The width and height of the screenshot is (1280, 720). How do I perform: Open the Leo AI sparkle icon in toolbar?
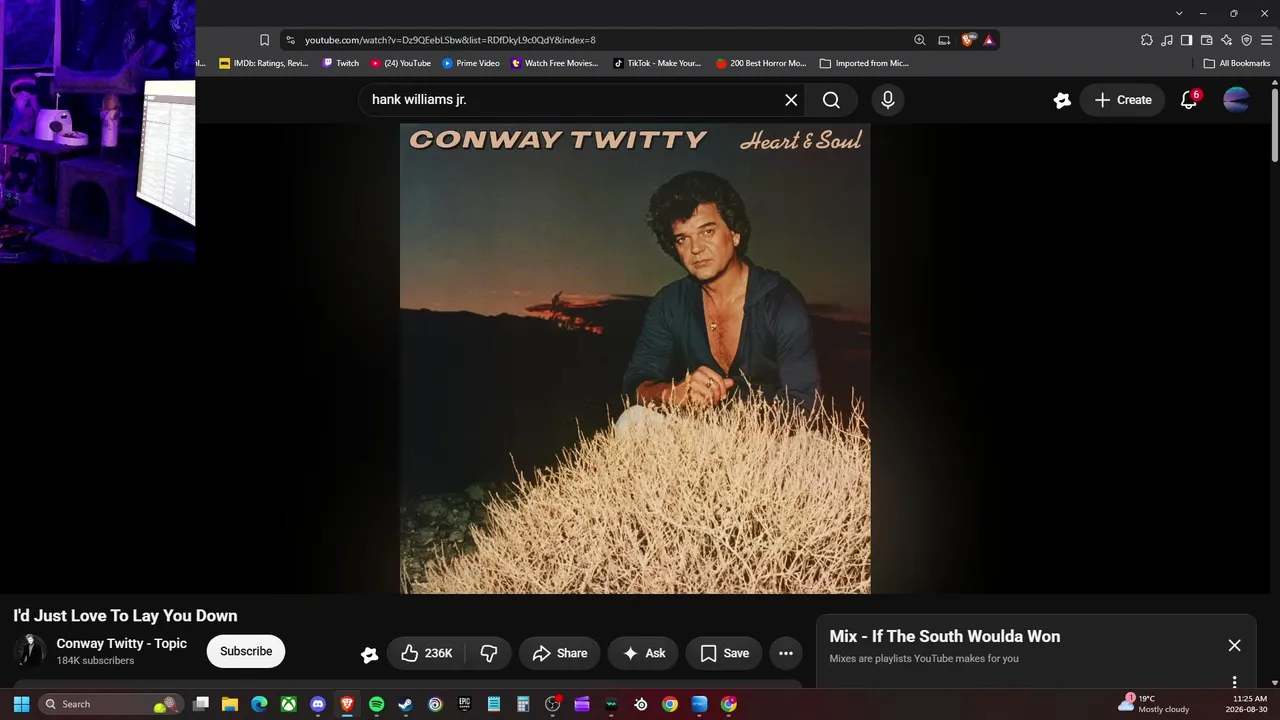tap(1226, 40)
